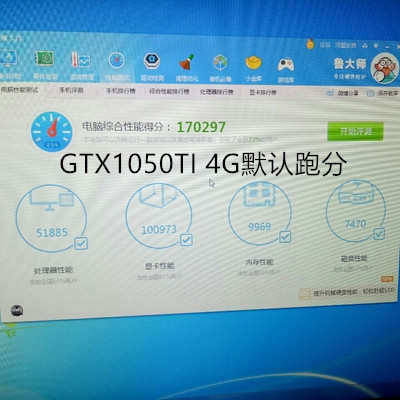This screenshot has height=400, width=400.
Task: Switch to 电脑性能测试 tab
Action: point(20,90)
